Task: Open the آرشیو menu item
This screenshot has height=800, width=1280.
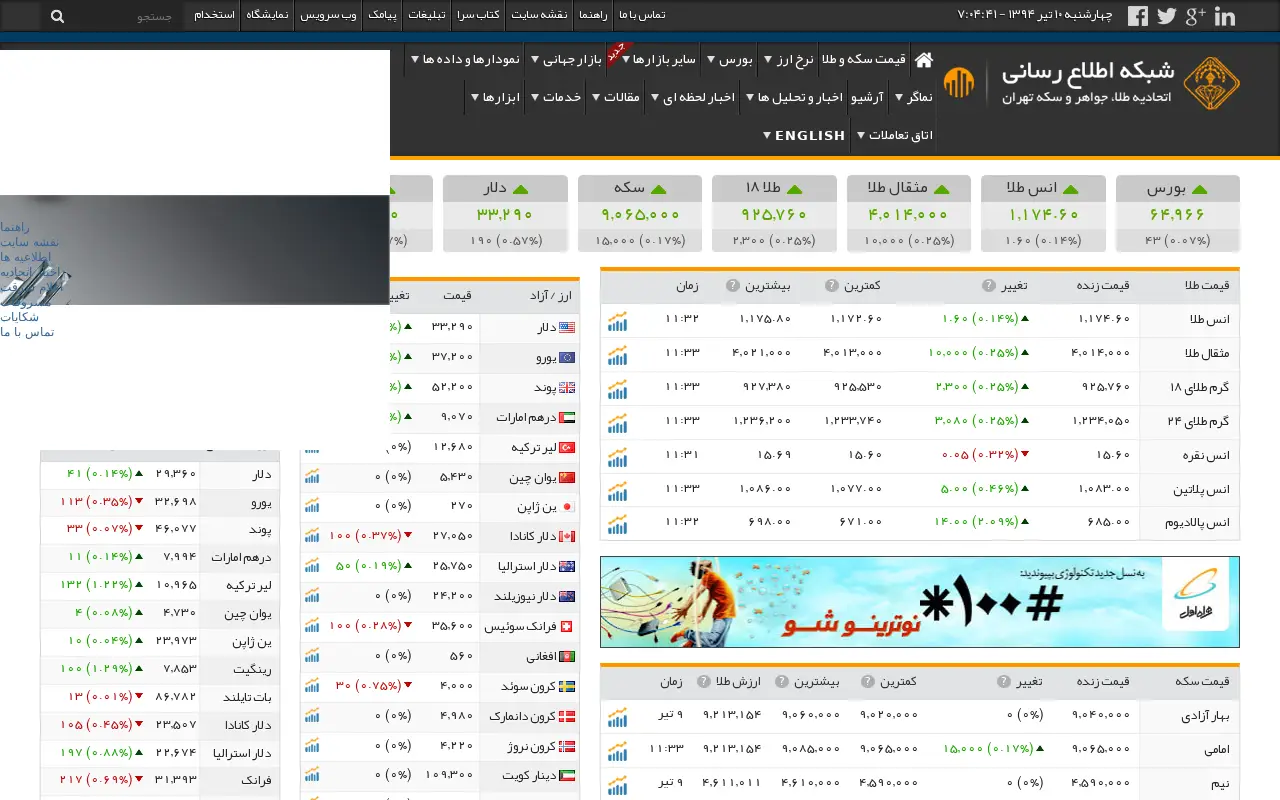Action: pos(867,97)
